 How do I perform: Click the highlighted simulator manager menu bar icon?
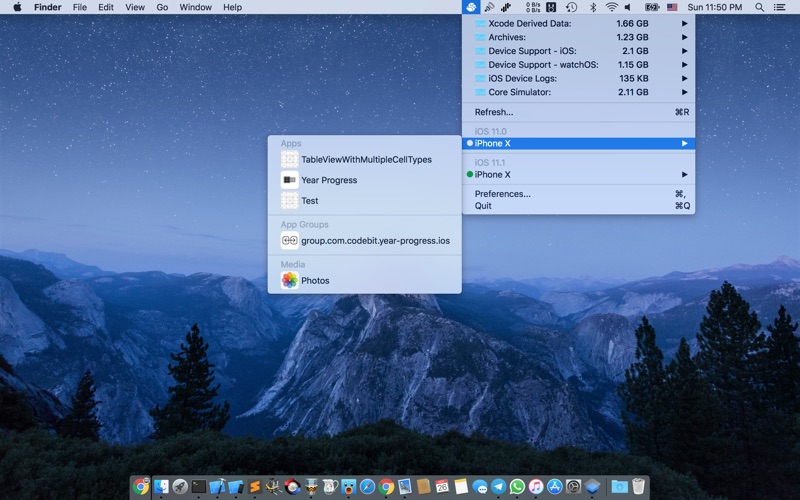(x=471, y=7)
